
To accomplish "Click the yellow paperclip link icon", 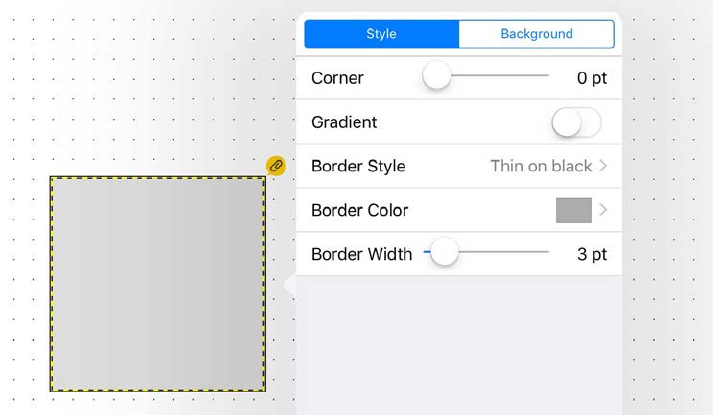I will 276,166.
